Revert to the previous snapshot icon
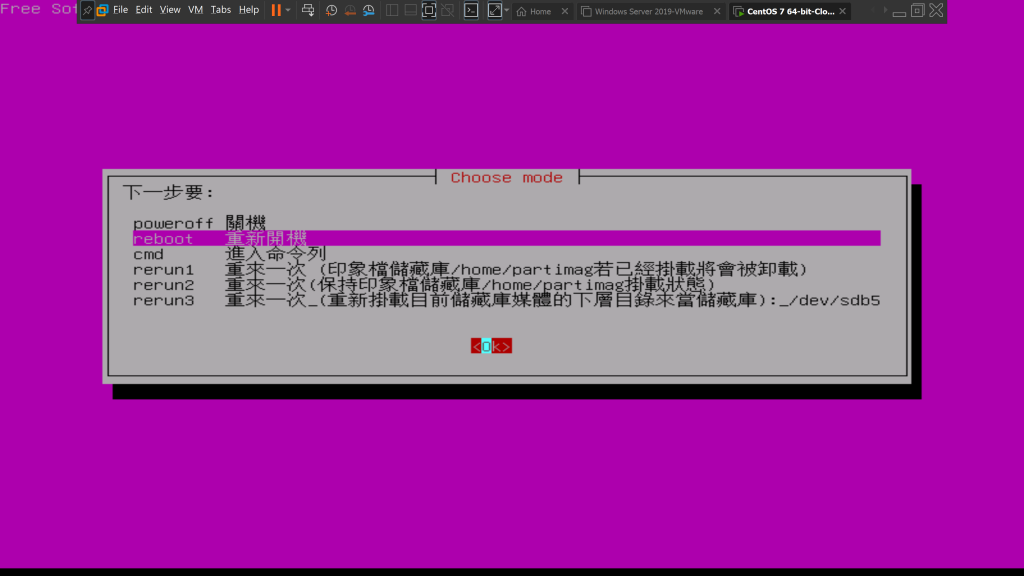Image resolution: width=1024 pixels, height=576 pixels. [350, 10]
